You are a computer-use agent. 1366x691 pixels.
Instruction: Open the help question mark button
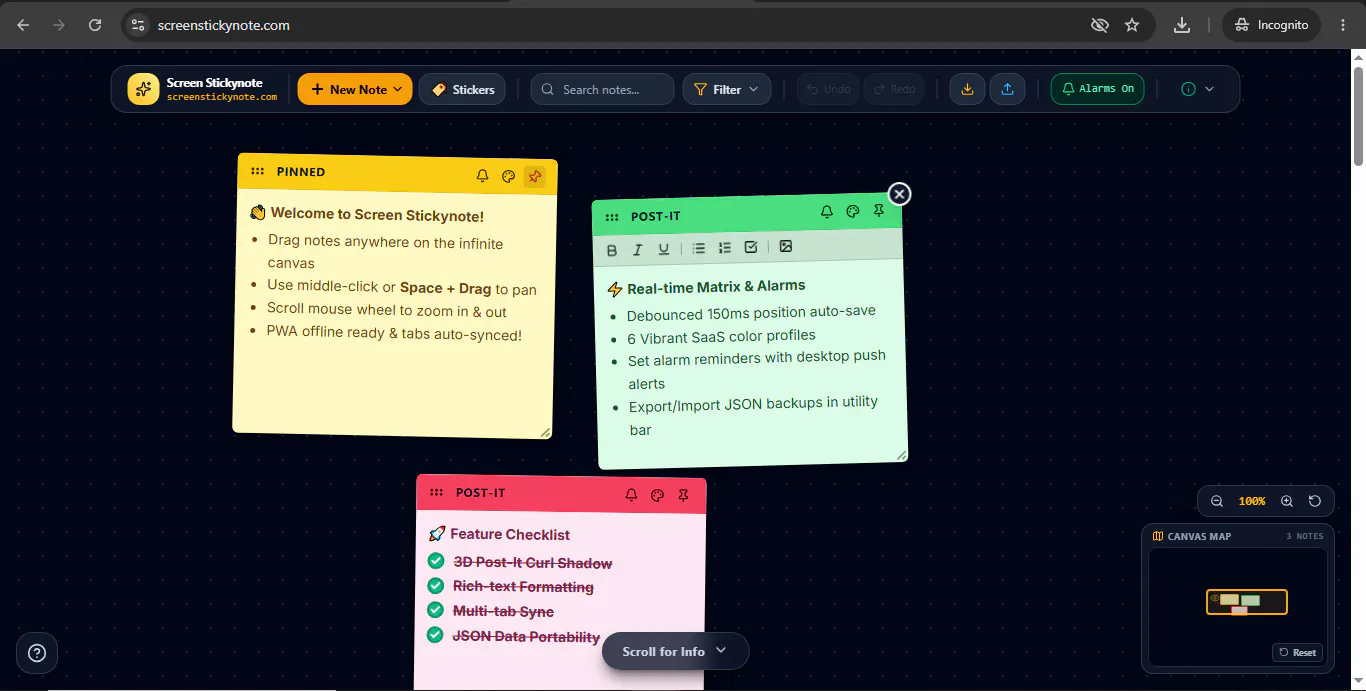(37, 653)
